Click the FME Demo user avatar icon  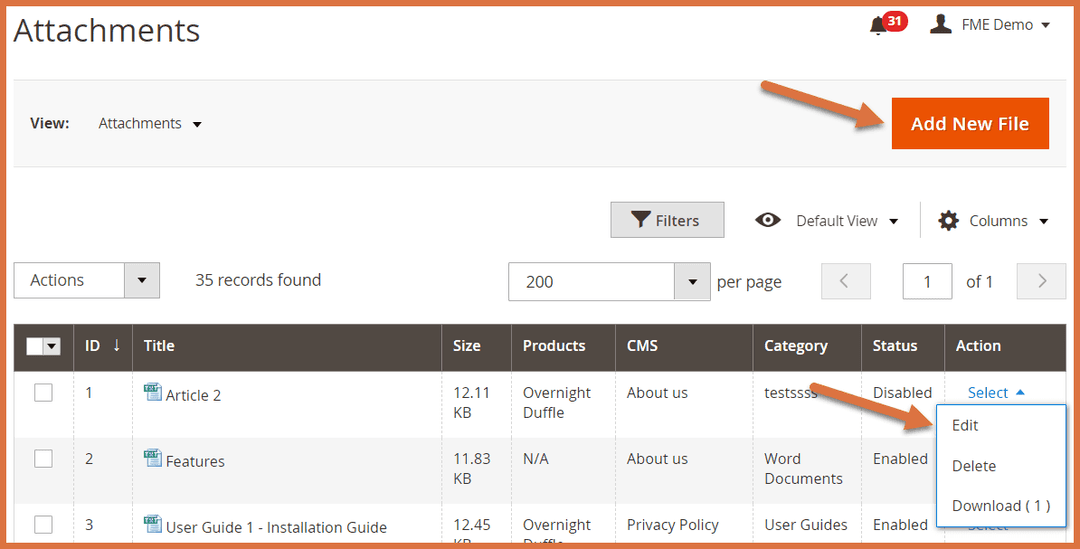point(940,24)
